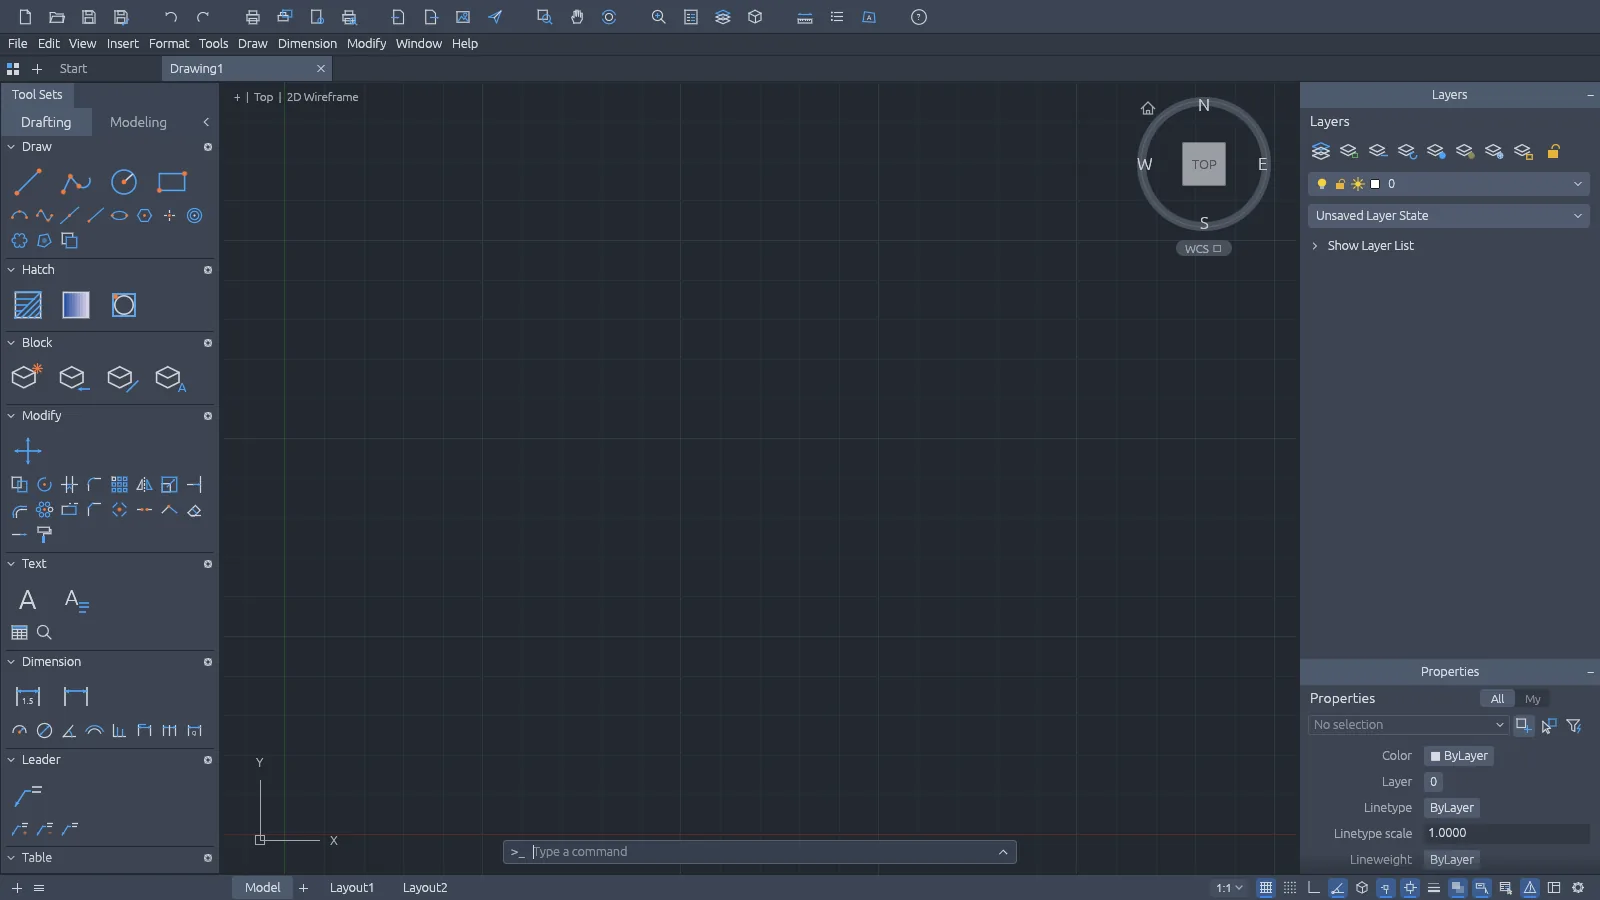
Task: Select the Move tool in Modify
Action: tap(28, 451)
